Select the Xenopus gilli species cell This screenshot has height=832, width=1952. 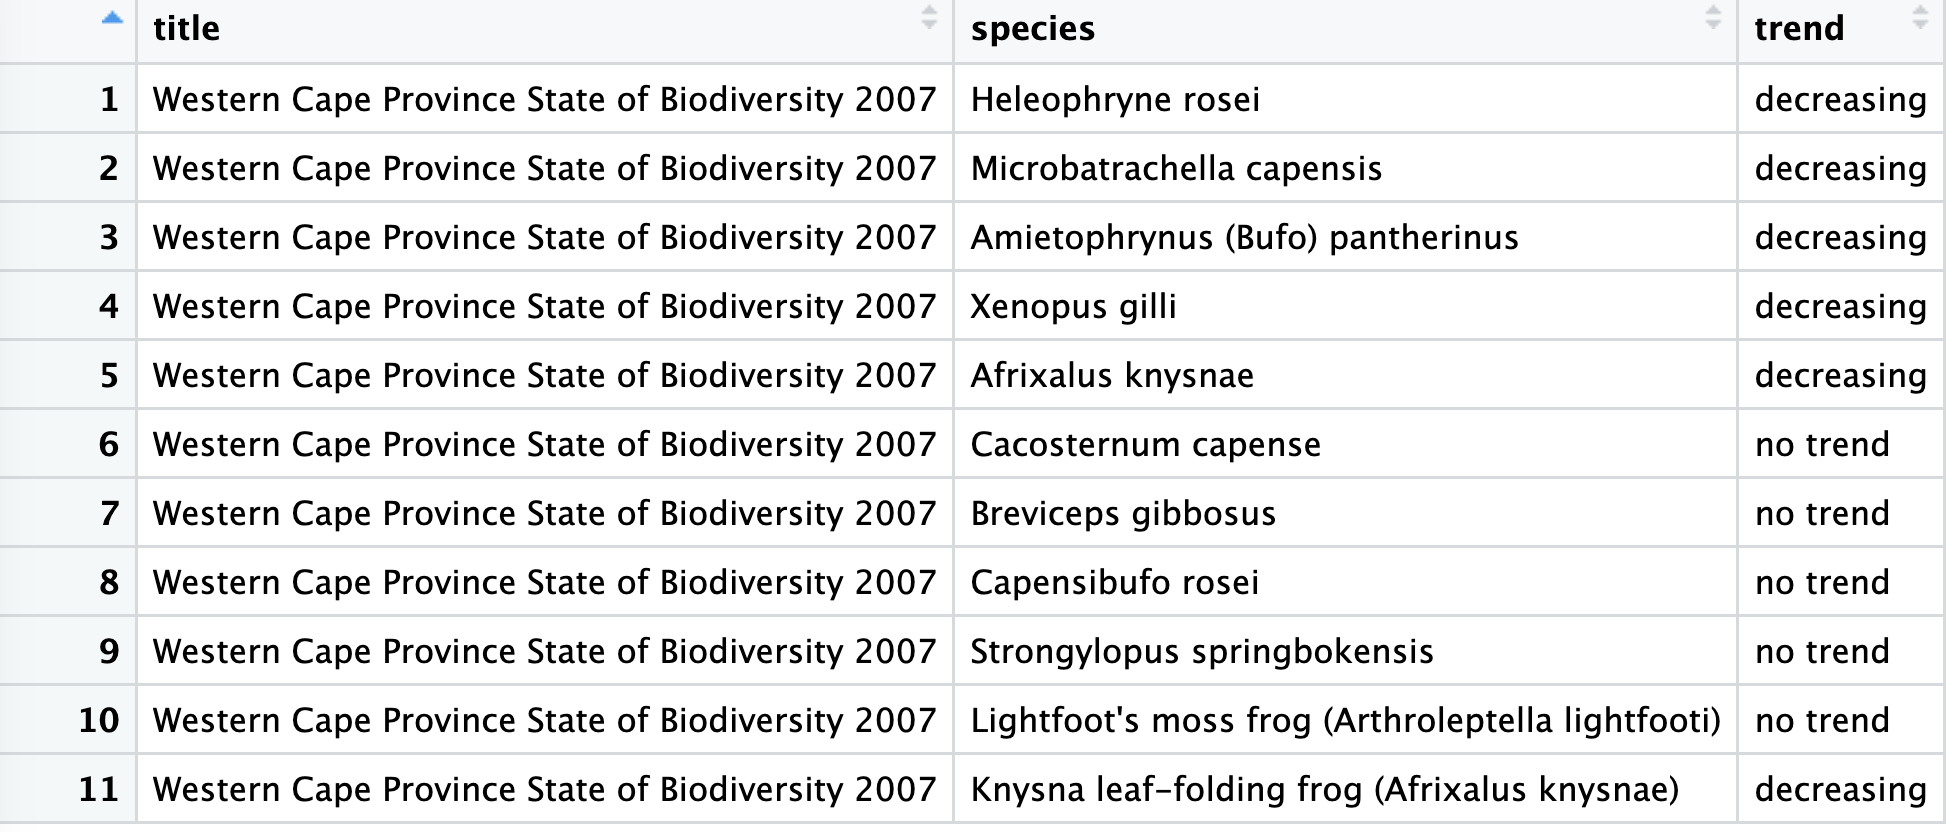1073,306
